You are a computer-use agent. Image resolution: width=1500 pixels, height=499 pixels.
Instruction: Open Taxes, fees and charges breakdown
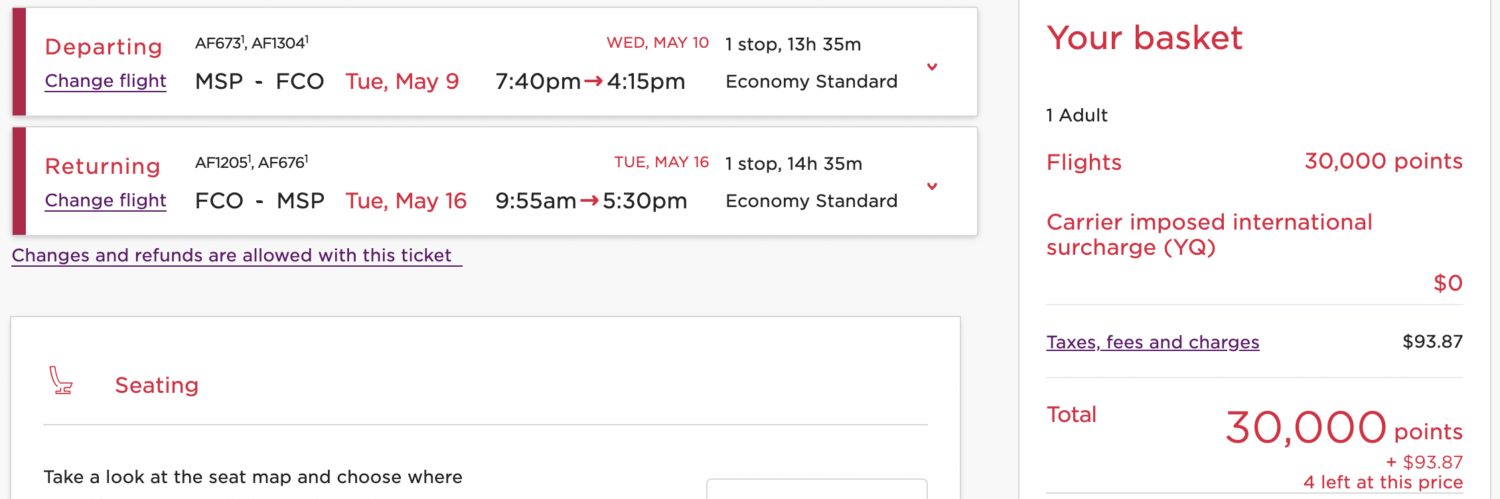1152,342
